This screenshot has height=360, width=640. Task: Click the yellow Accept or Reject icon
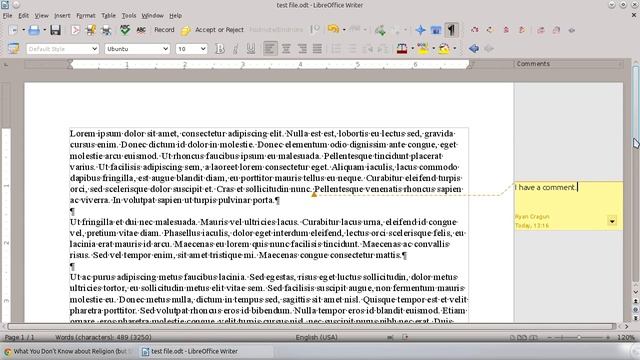(x=186, y=30)
